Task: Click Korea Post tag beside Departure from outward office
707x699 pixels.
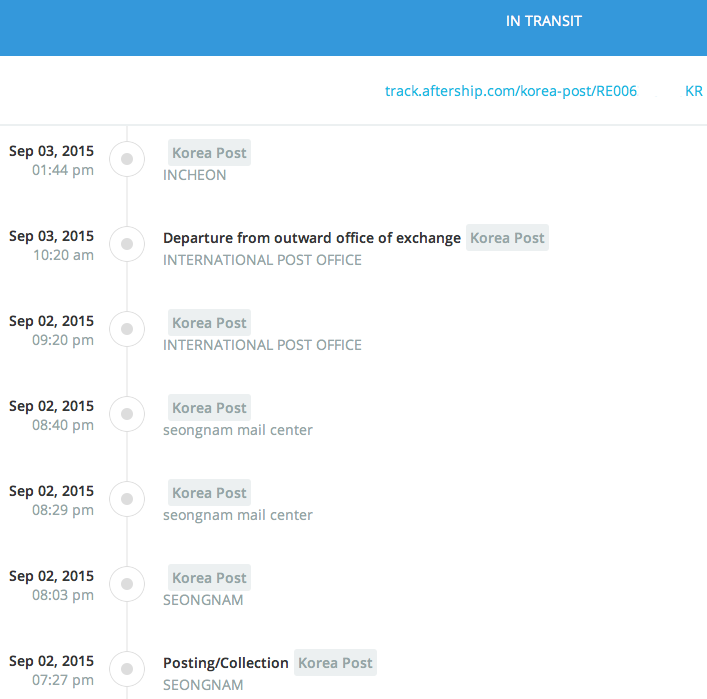Action: (x=507, y=238)
